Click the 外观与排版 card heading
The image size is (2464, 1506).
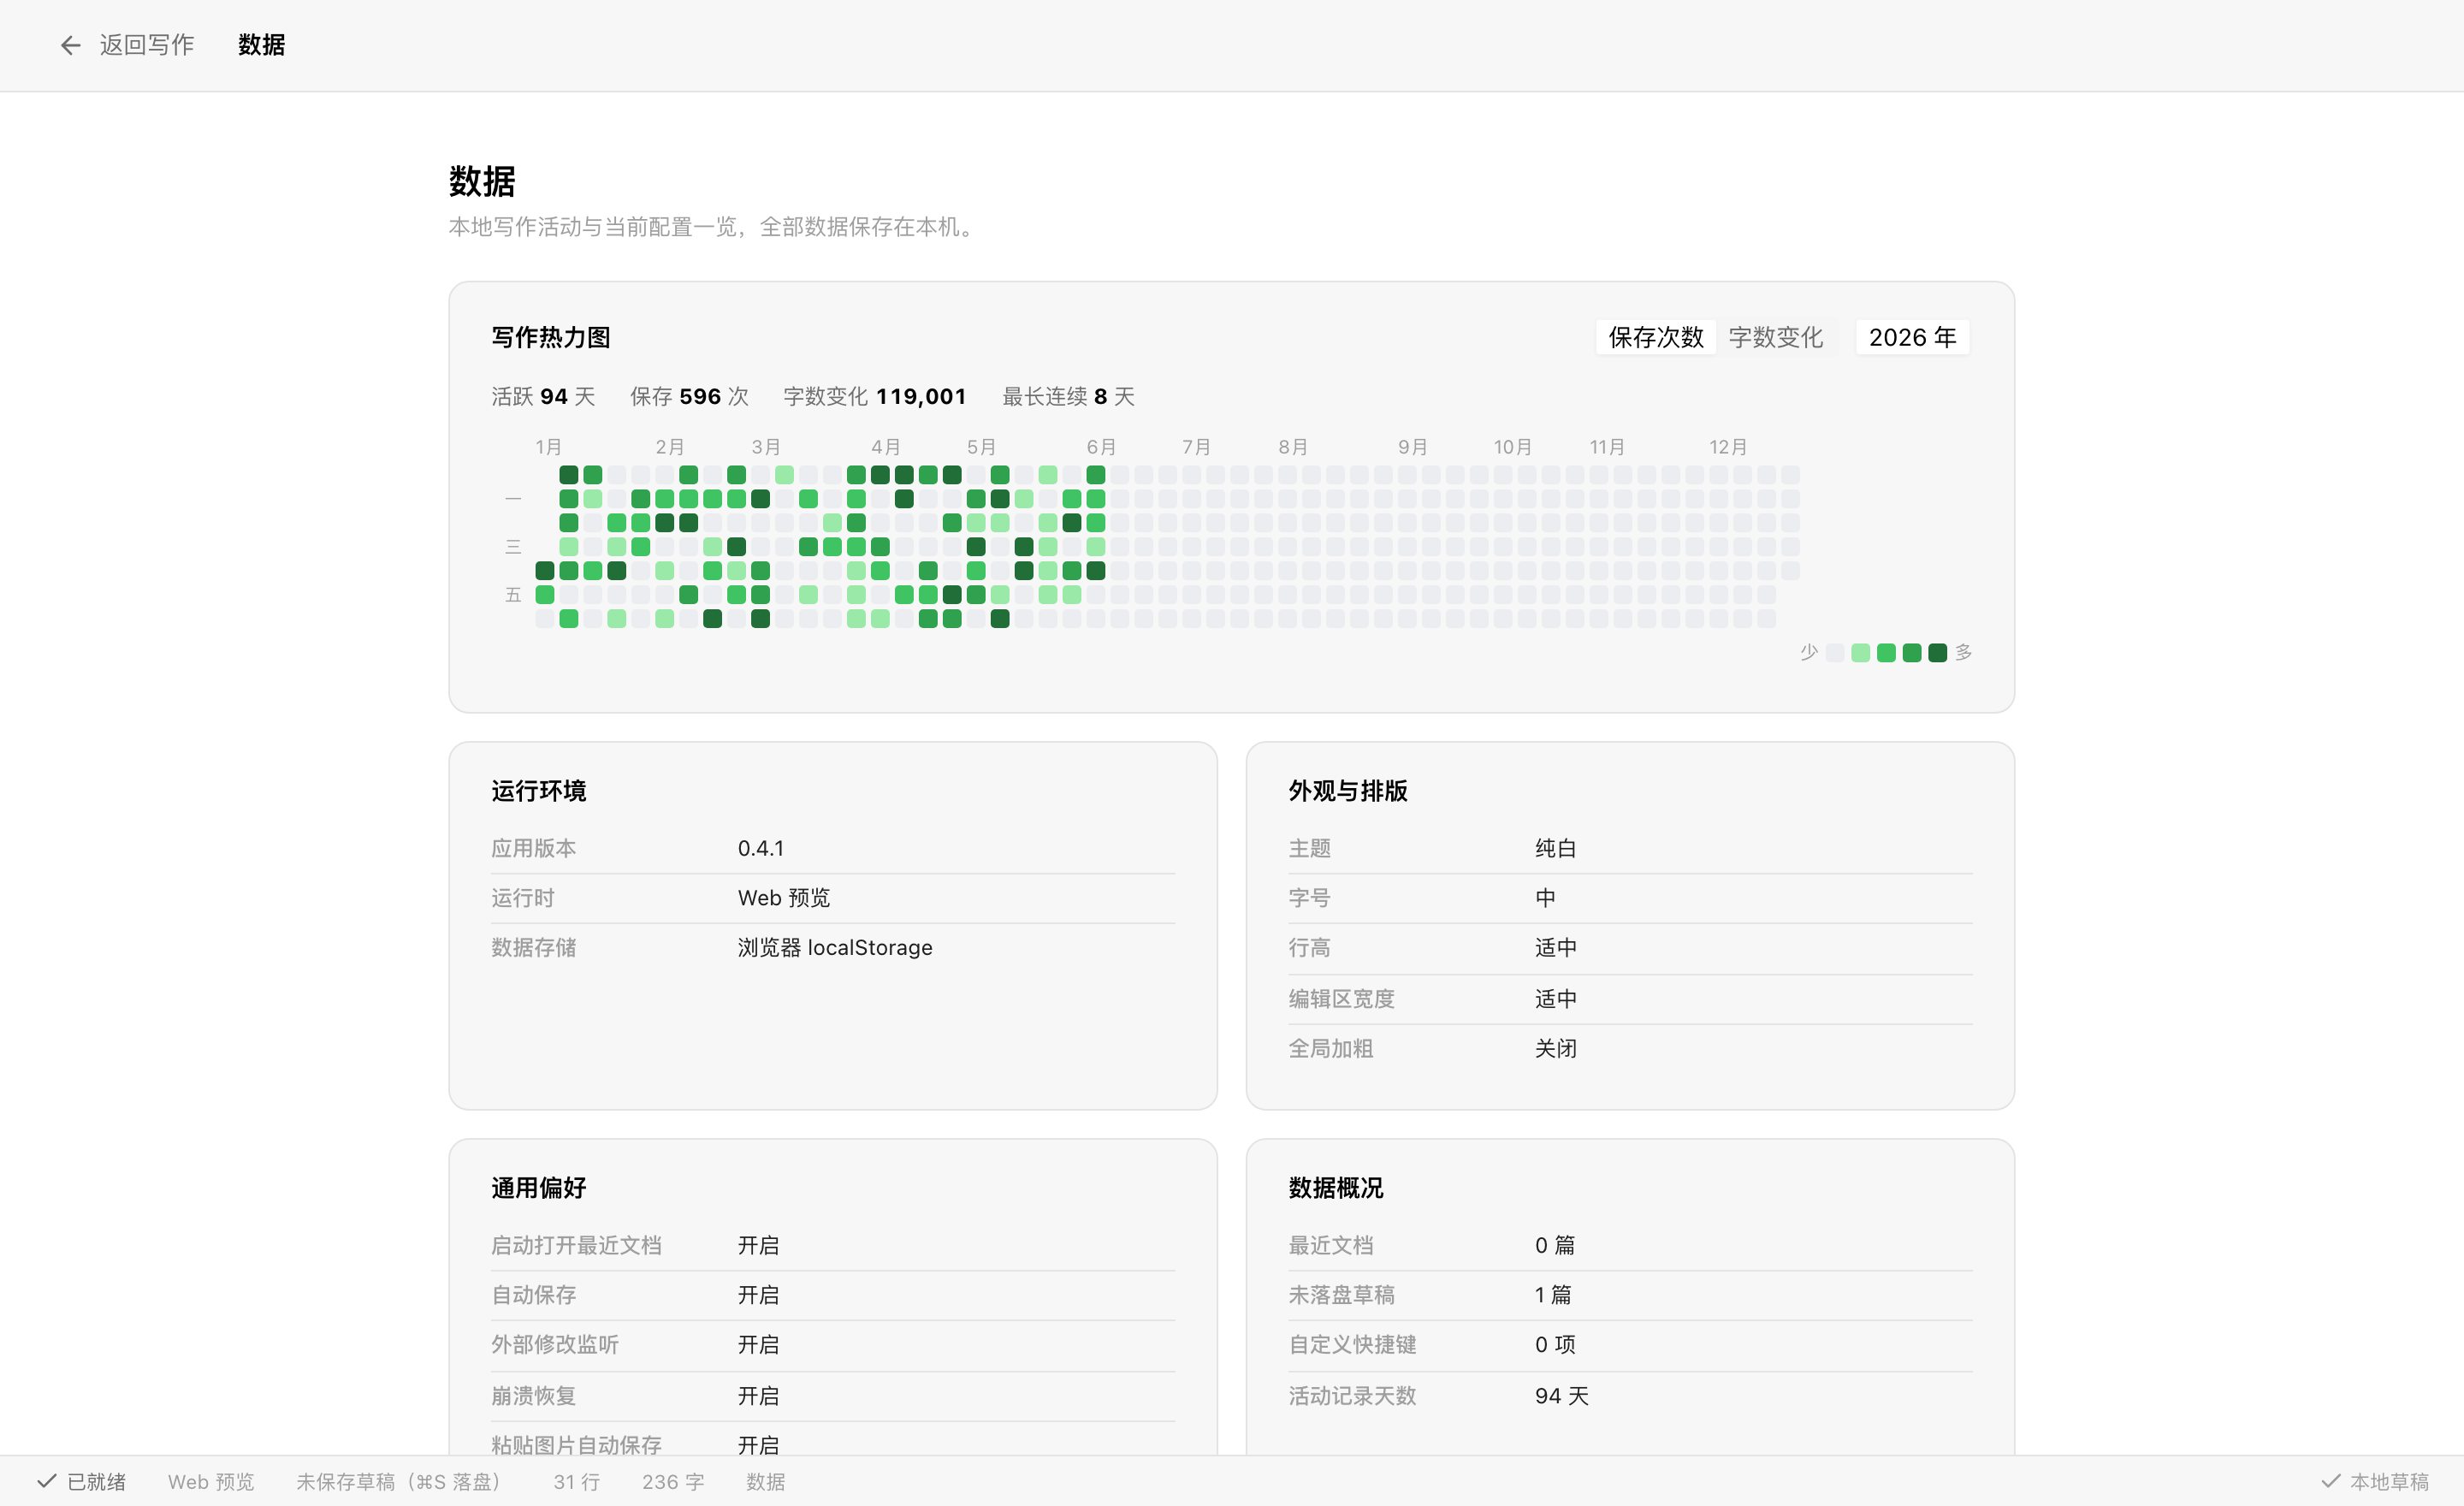pyautogui.click(x=1348, y=791)
